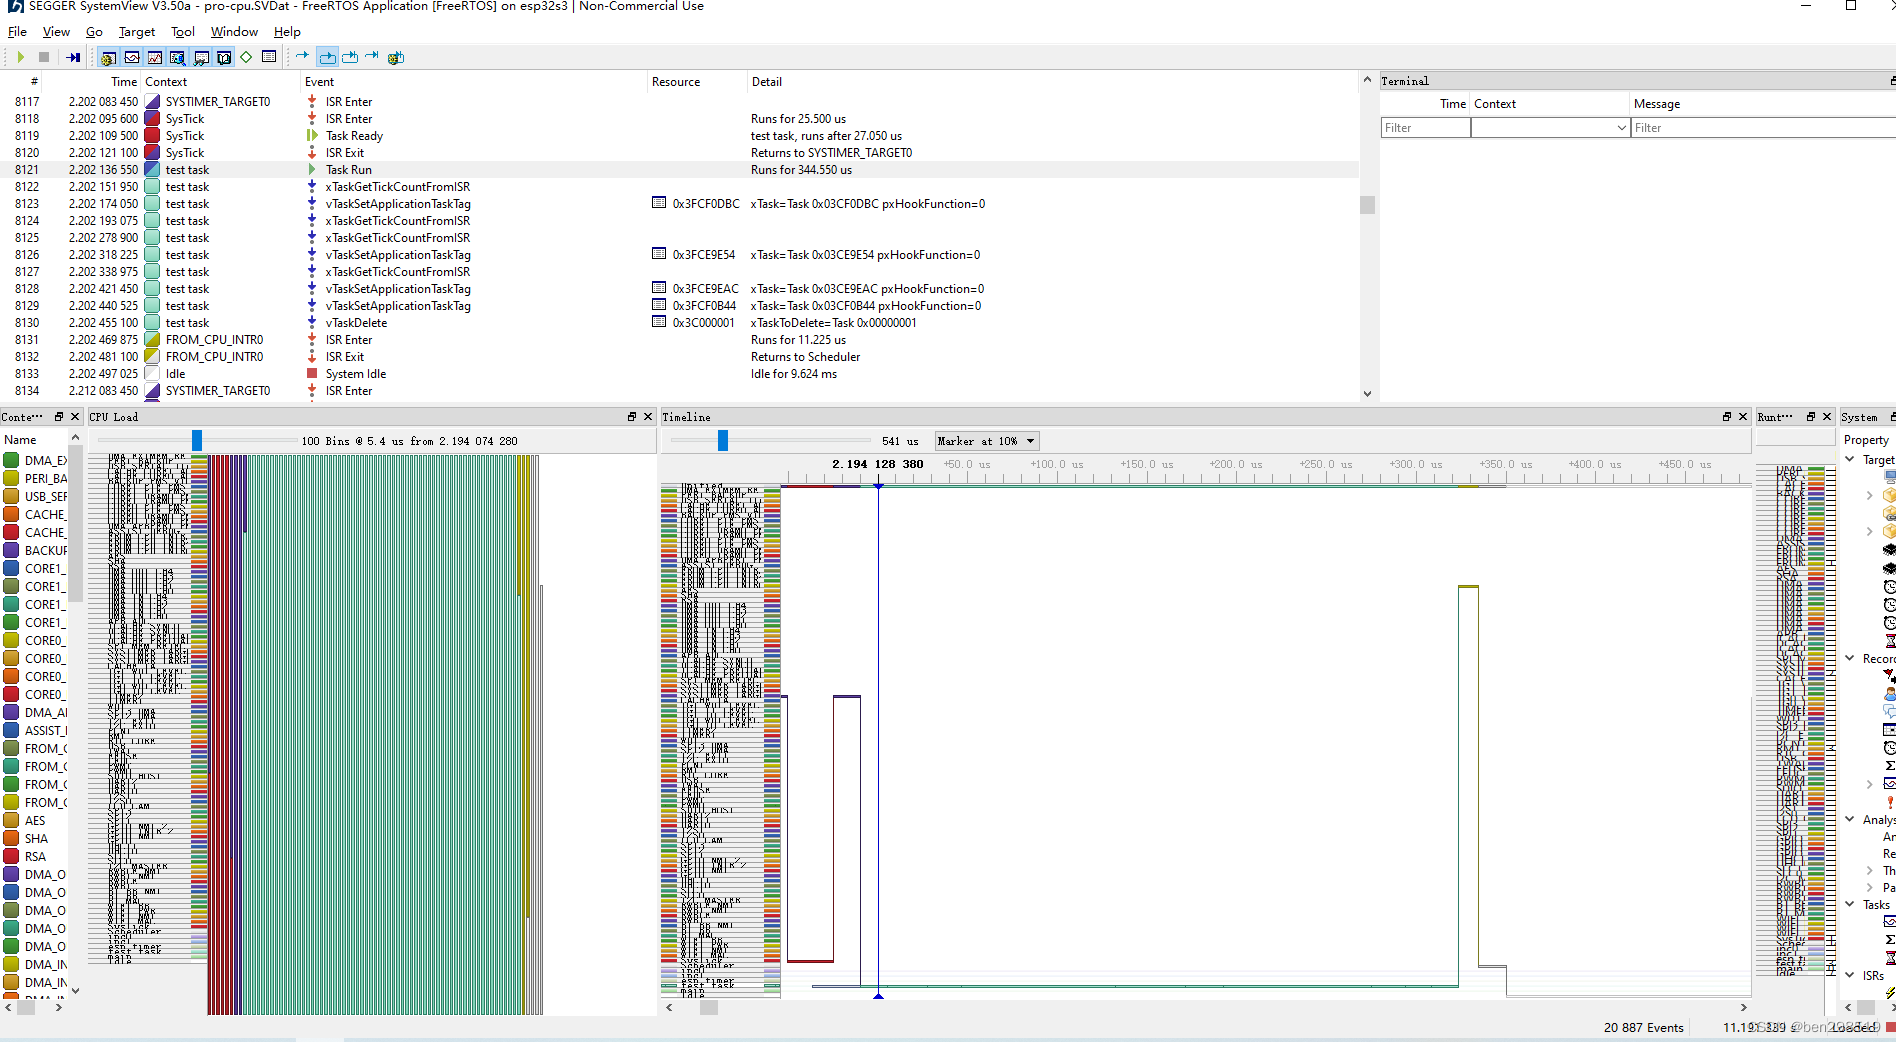Float the Runtime panel
Image resolution: width=1896 pixels, height=1042 pixels.
pyautogui.click(x=1811, y=417)
